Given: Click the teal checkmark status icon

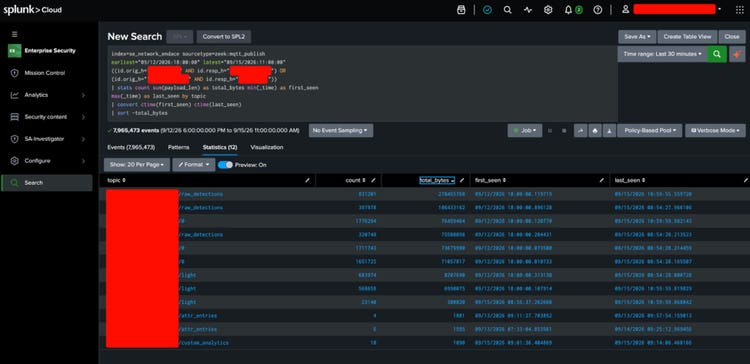Looking at the screenshot, I should click(x=487, y=10).
